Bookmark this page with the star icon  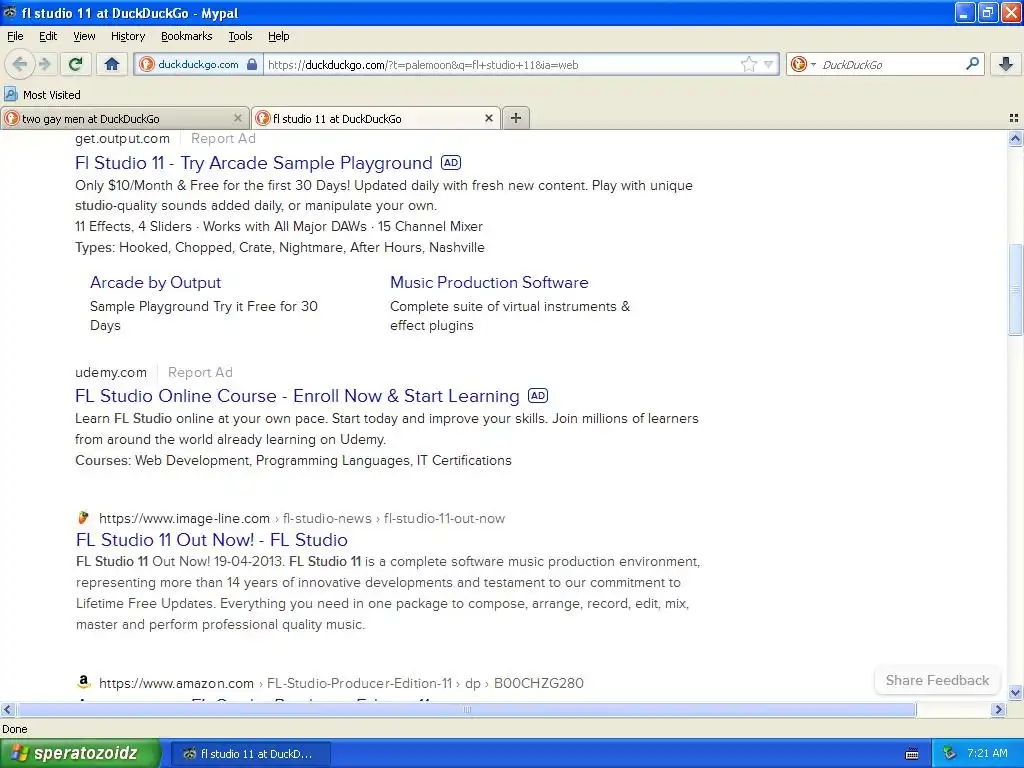click(x=748, y=64)
